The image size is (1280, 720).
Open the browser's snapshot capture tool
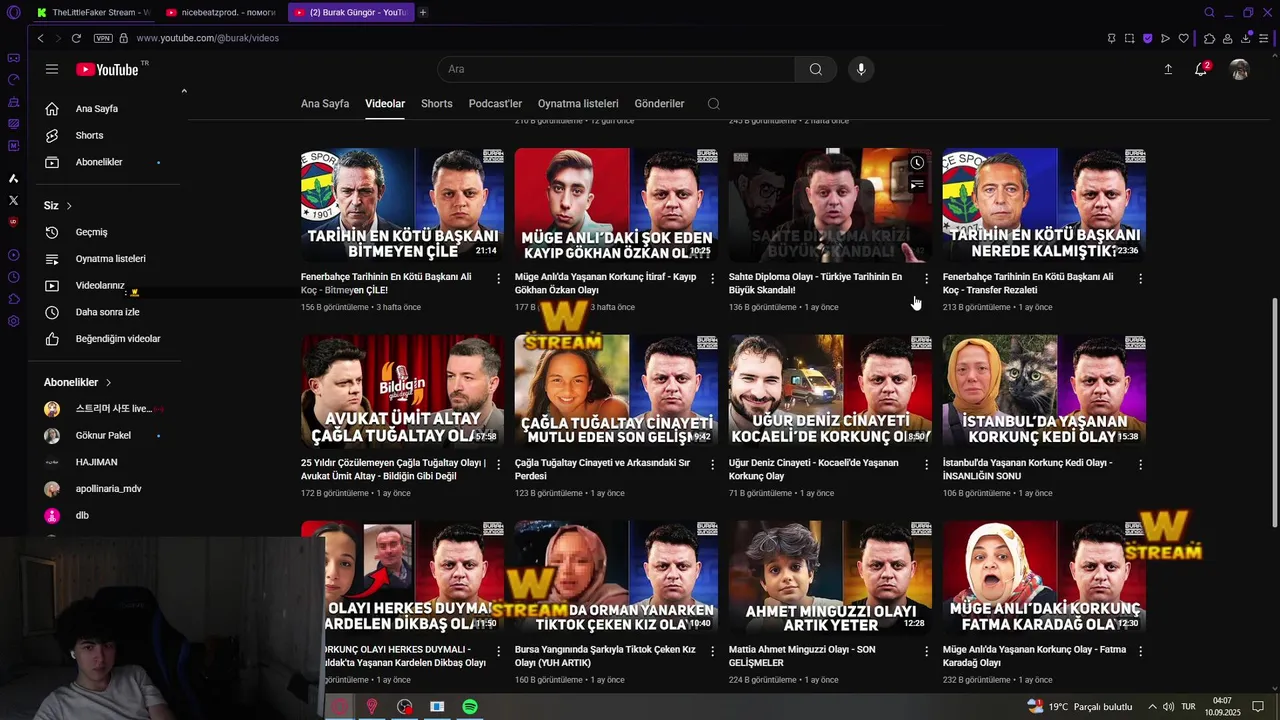click(x=1129, y=38)
